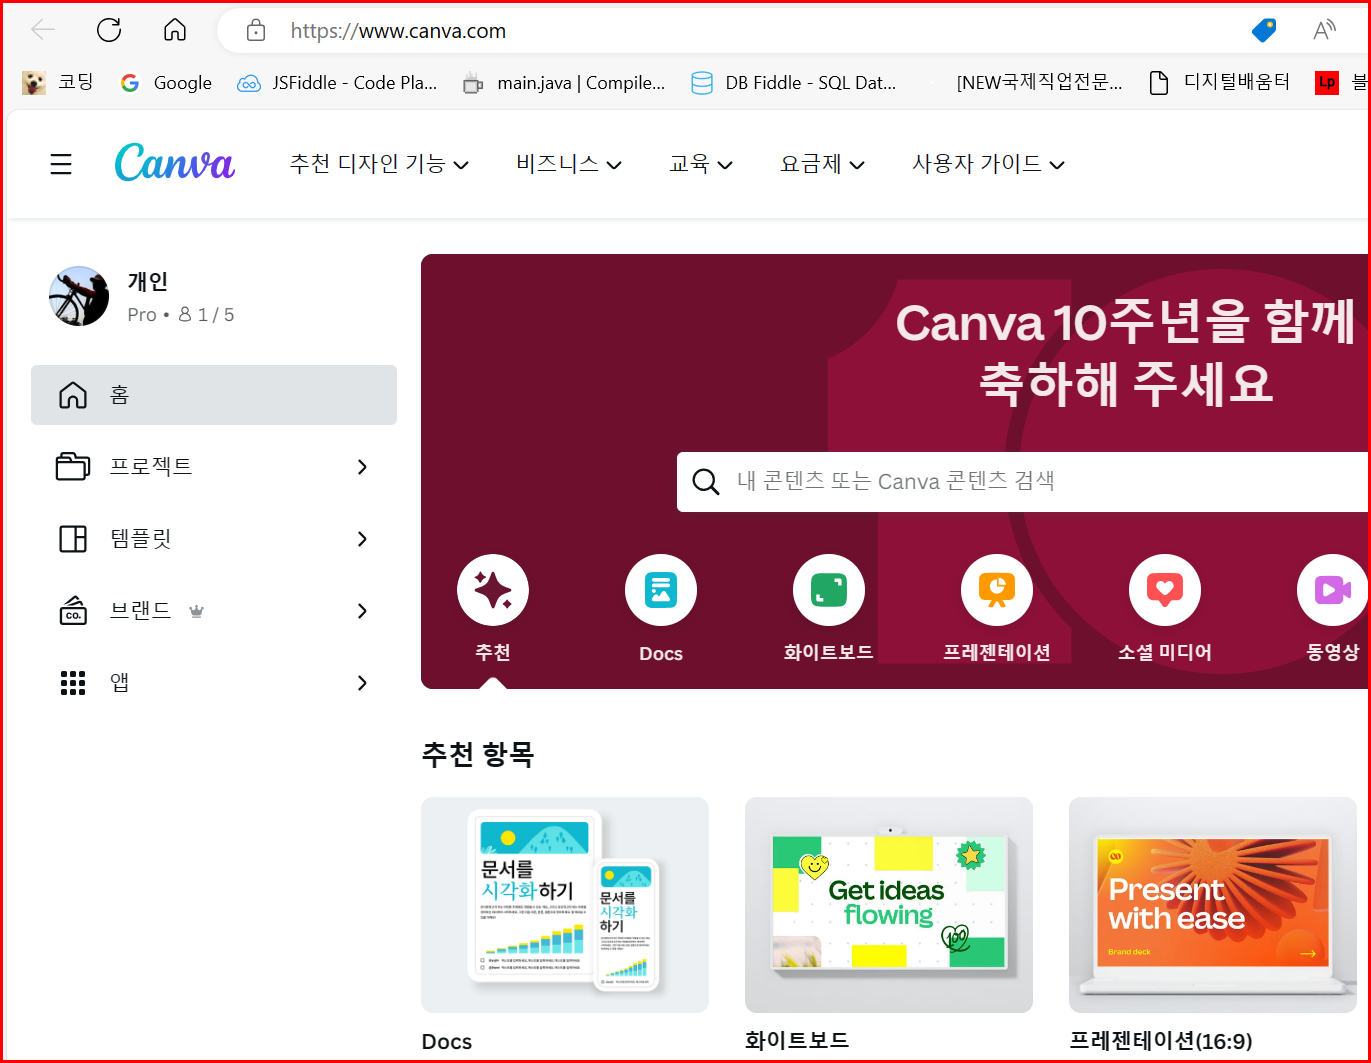This screenshot has width=1371, height=1063.
Task: Click the Docs caption under first thumbnail
Action: [x=447, y=1041]
